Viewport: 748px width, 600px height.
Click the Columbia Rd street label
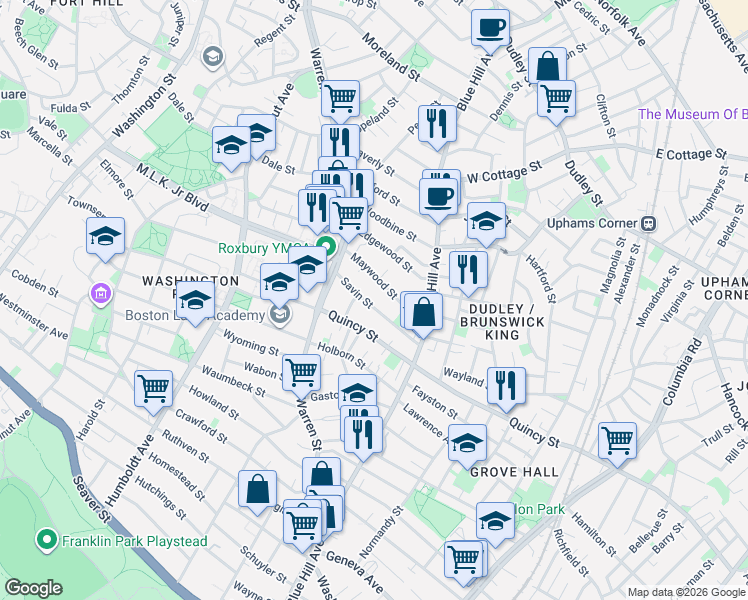pos(683,372)
